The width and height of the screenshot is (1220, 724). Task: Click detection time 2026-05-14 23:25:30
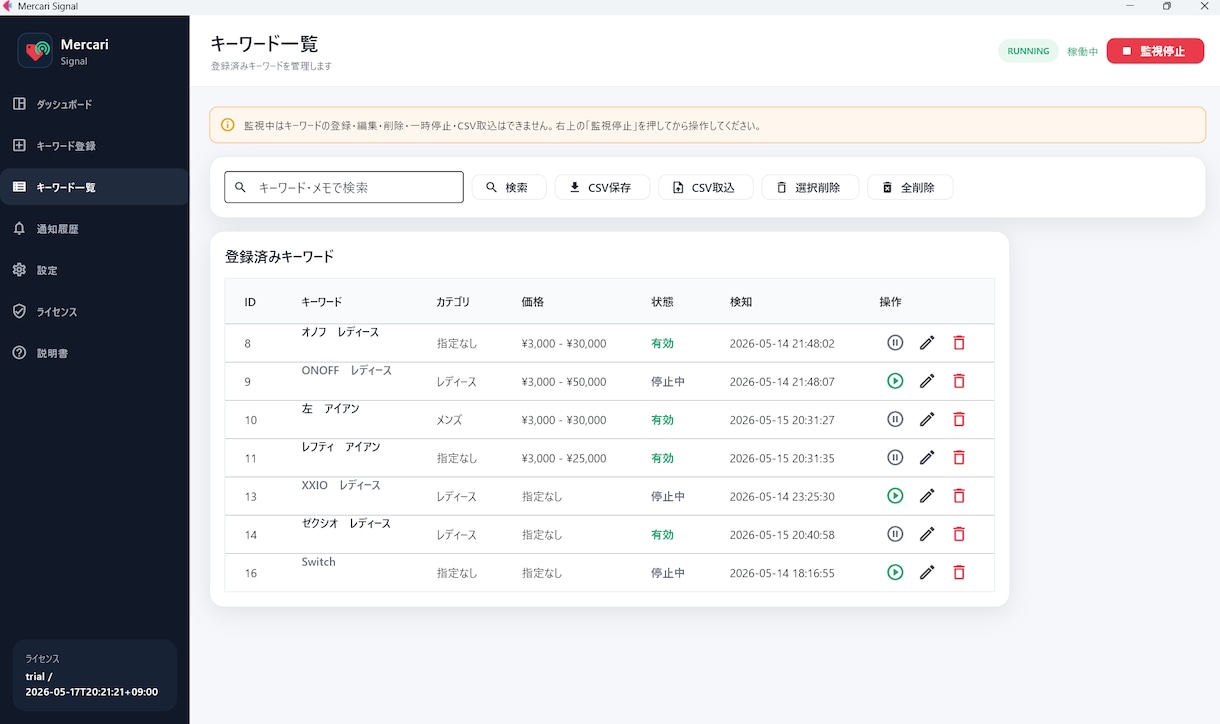pos(782,497)
